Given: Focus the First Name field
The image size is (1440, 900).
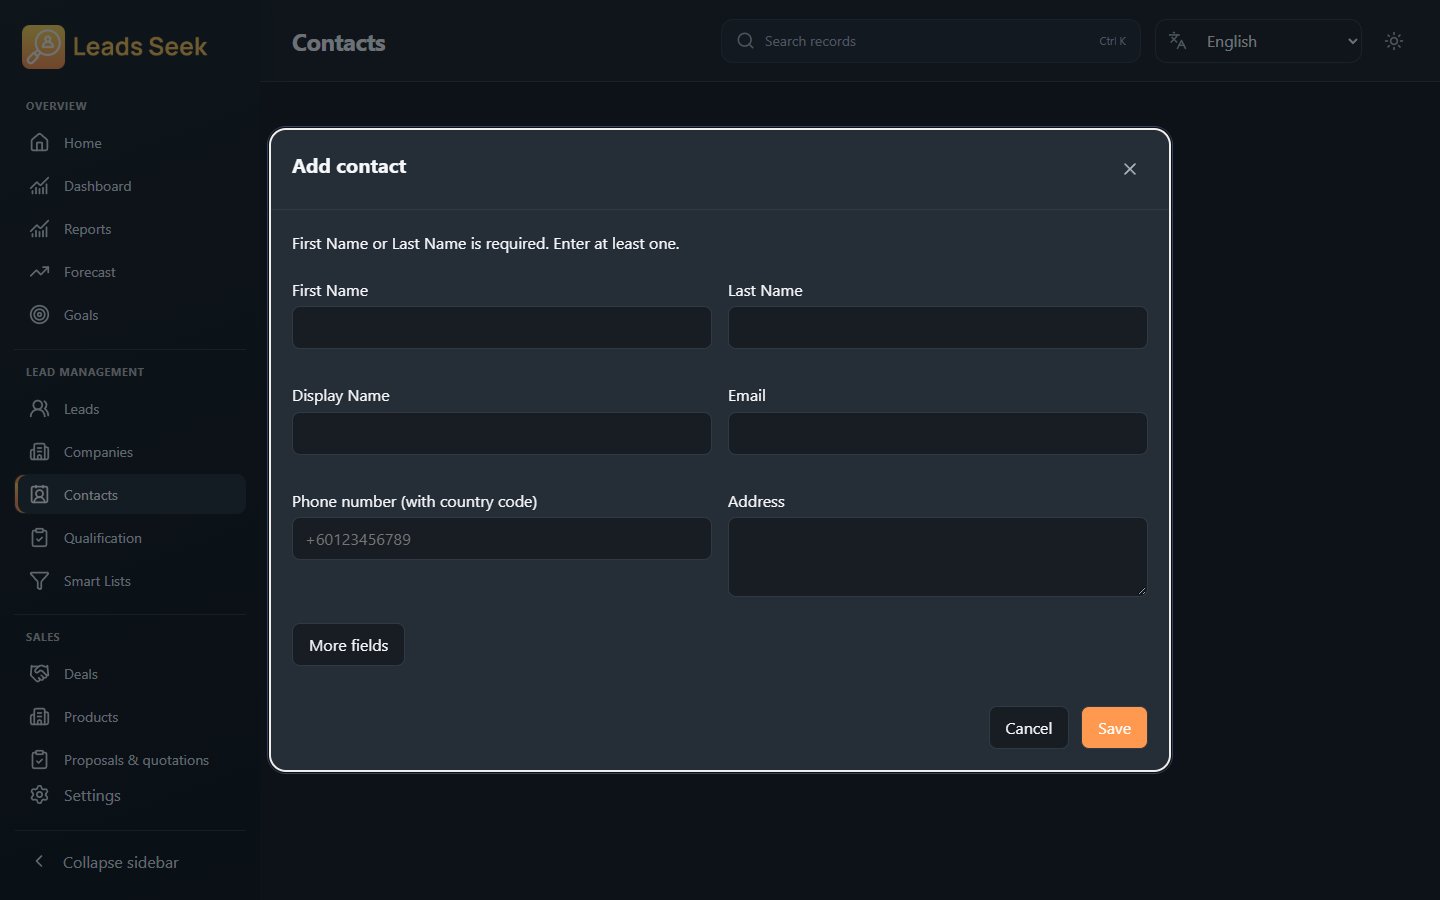Looking at the screenshot, I should (501, 328).
